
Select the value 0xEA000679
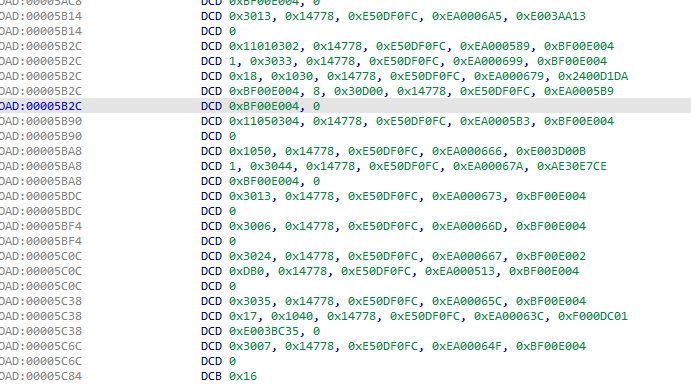point(509,76)
